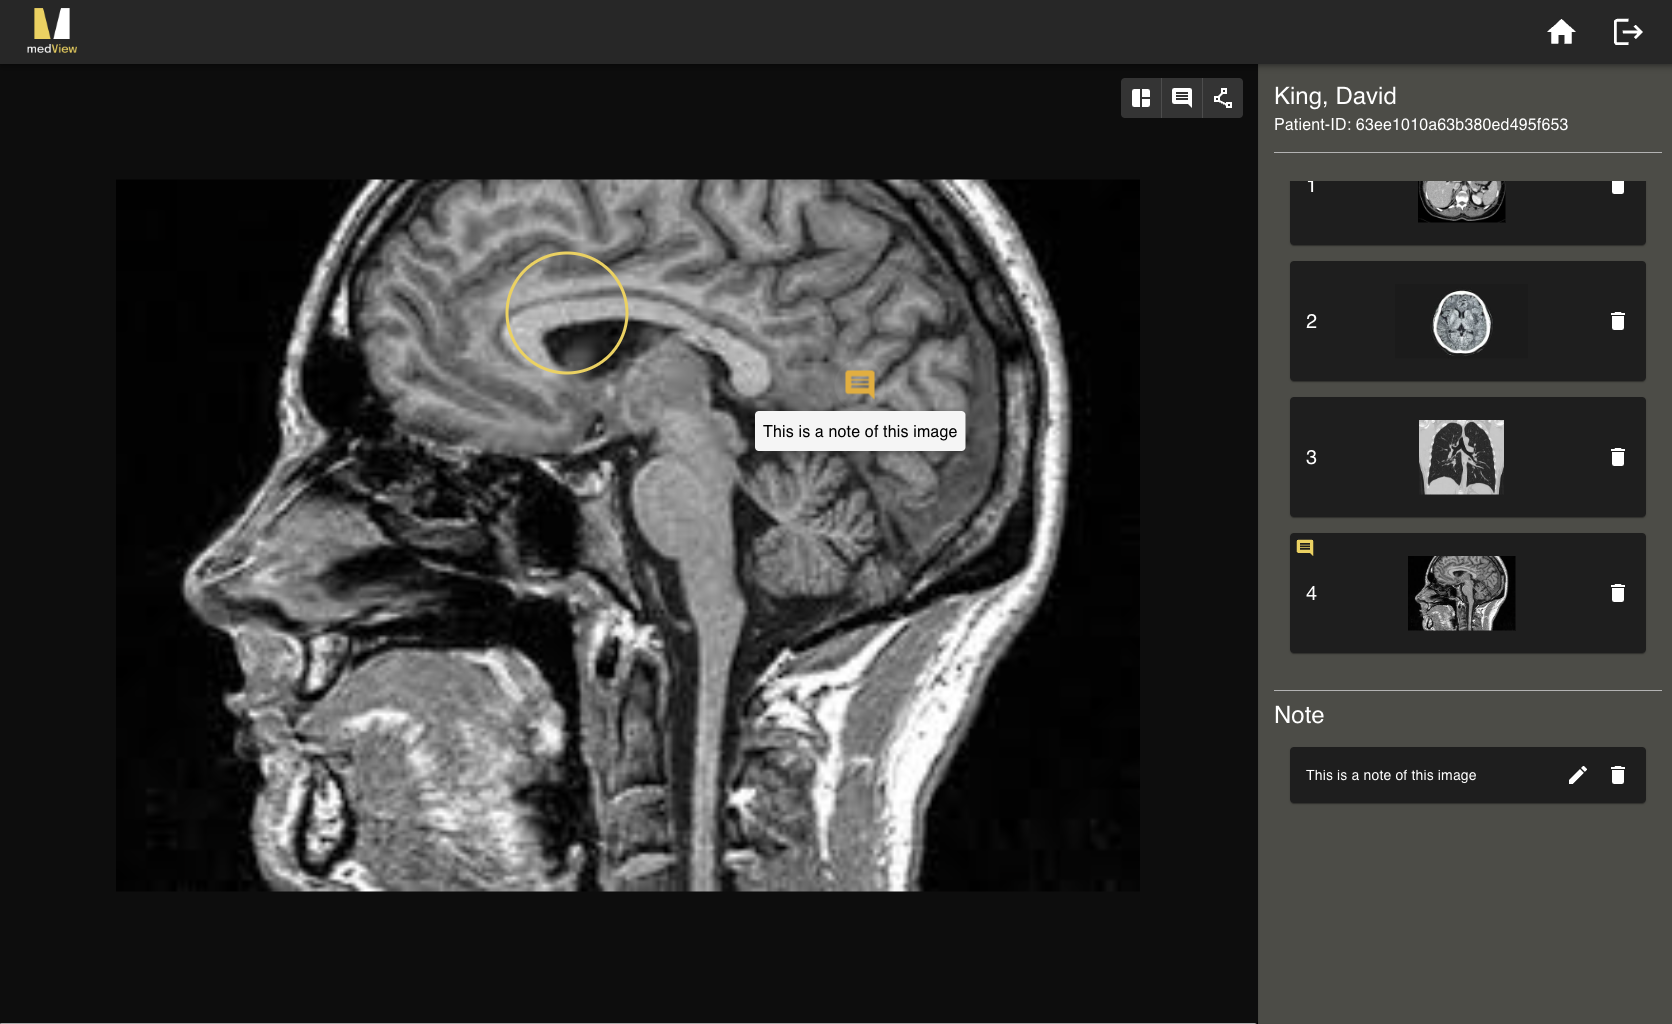
Task: Click the number 3 label in image list
Action: 1311,457
